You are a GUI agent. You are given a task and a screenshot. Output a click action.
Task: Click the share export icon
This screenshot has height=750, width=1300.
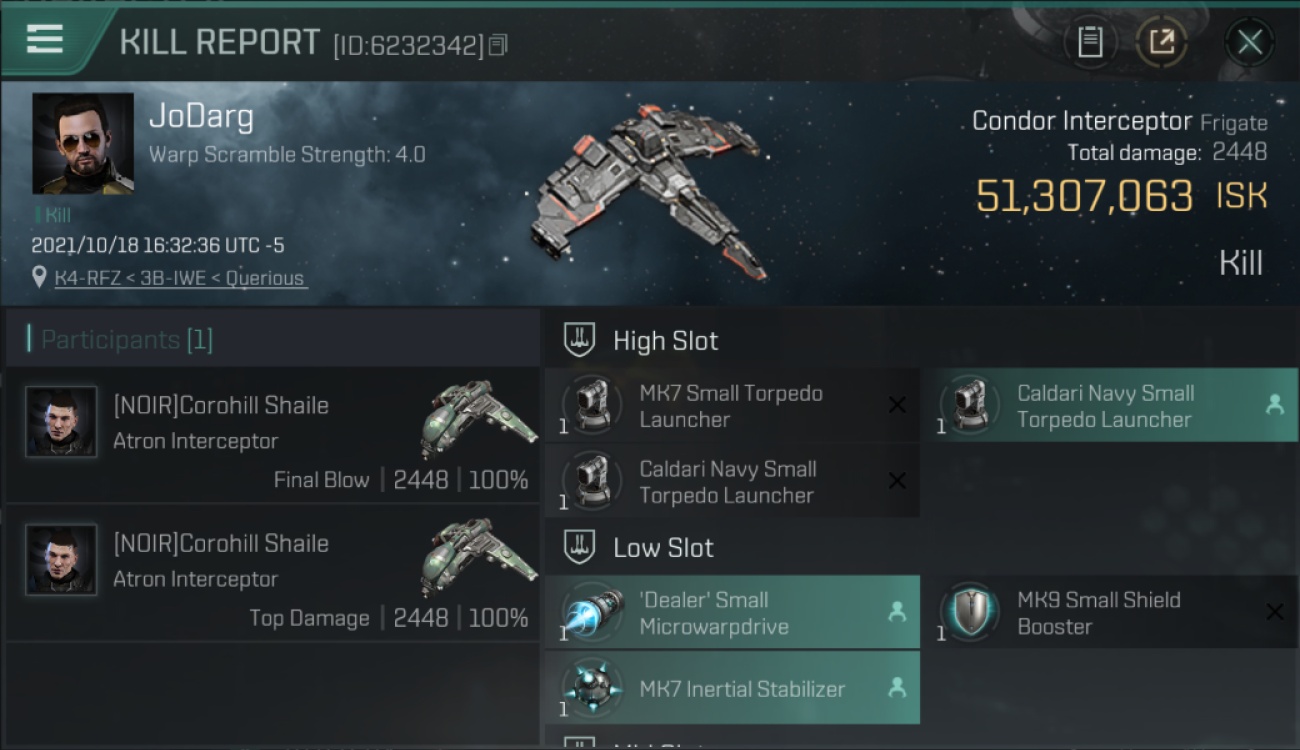(x=1161, y=42)
